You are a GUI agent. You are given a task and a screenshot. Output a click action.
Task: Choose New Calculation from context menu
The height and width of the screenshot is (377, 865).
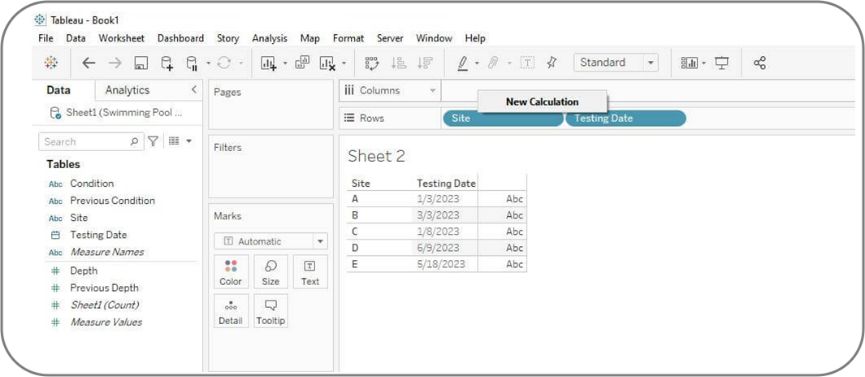tap(542, 102)
